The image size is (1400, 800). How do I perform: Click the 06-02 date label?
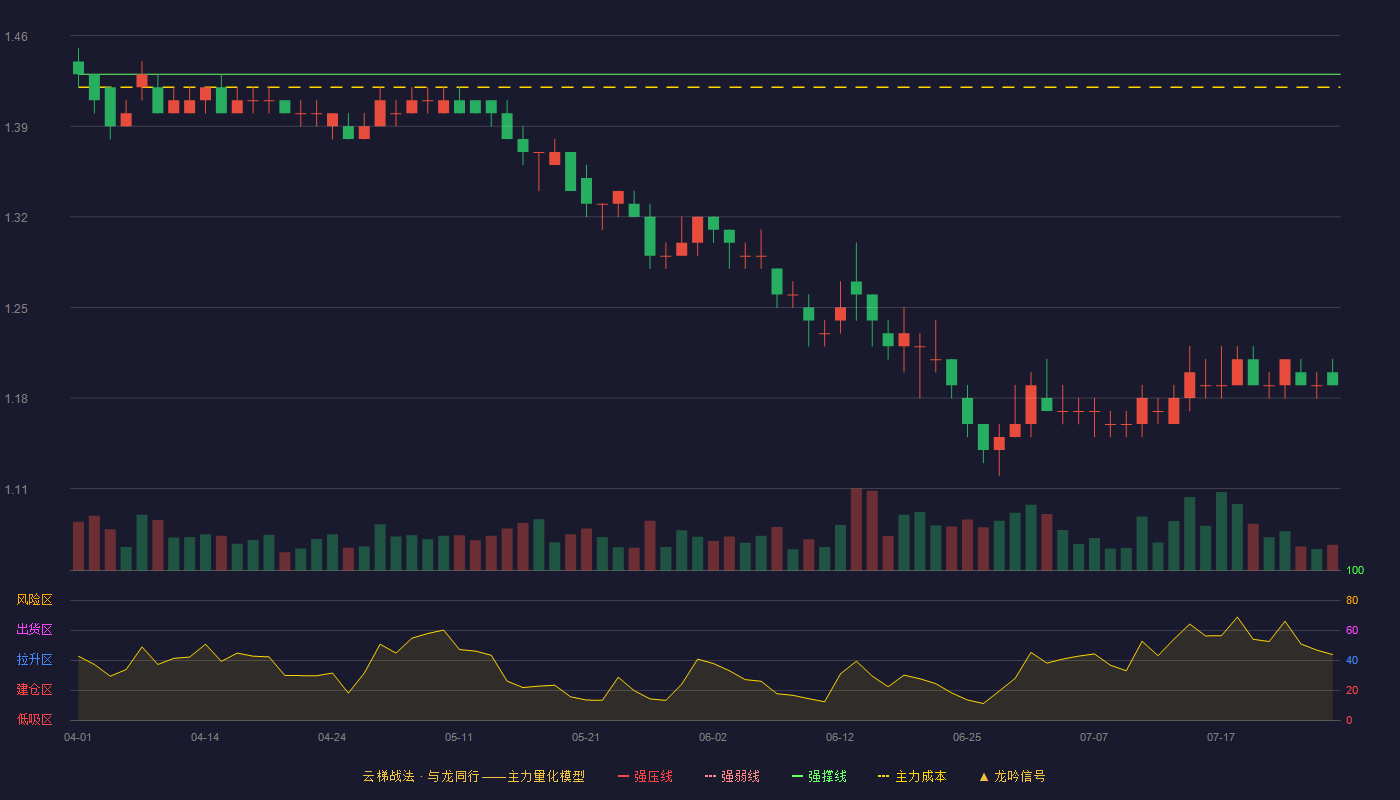click(713, 737)
